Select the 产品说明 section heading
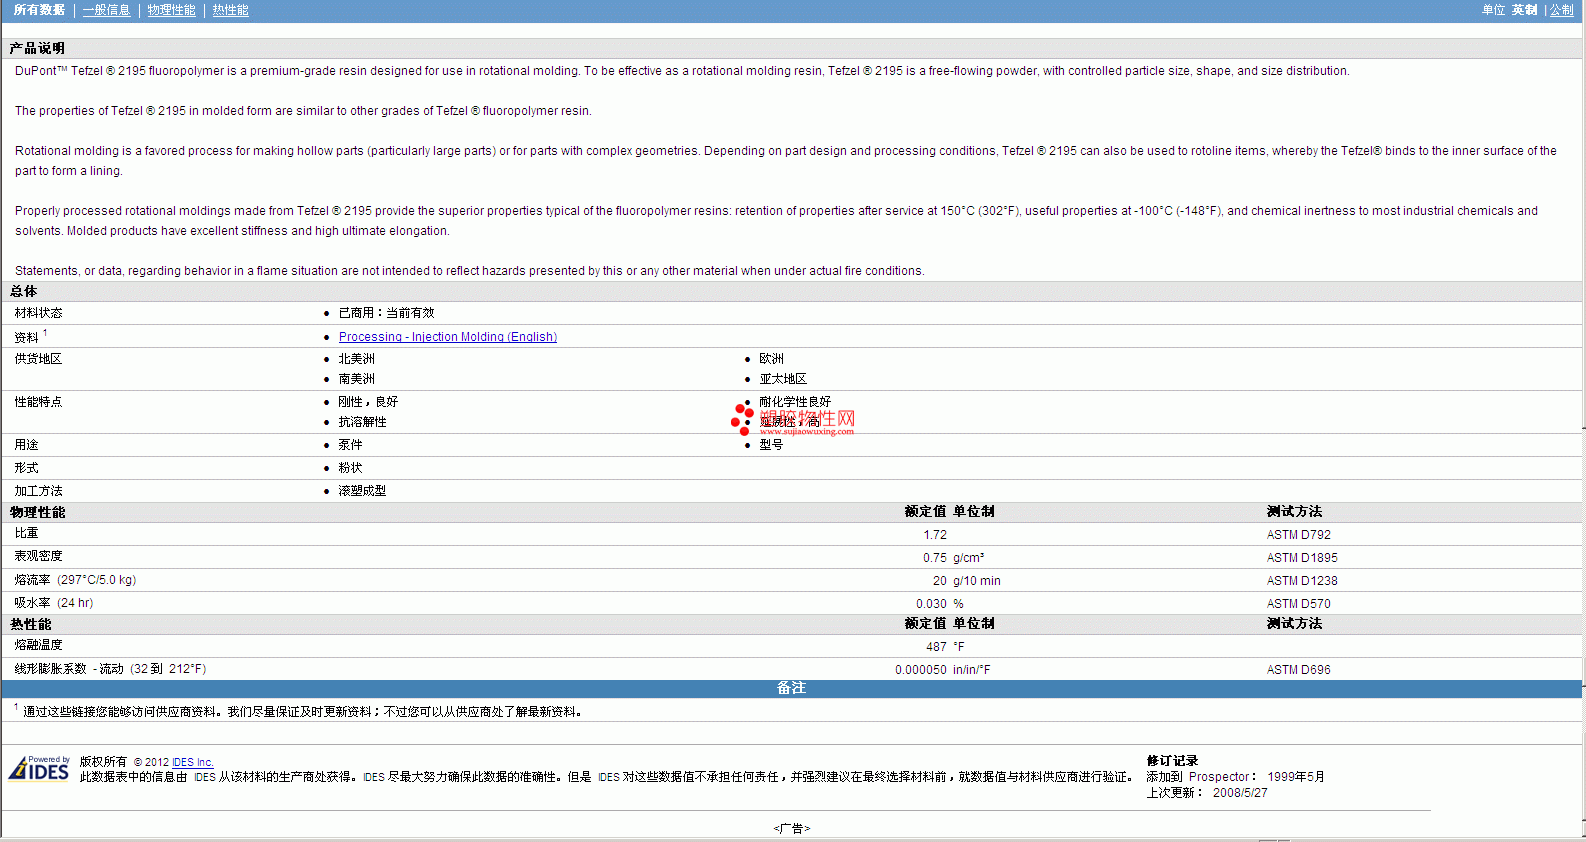 (37, 48)
